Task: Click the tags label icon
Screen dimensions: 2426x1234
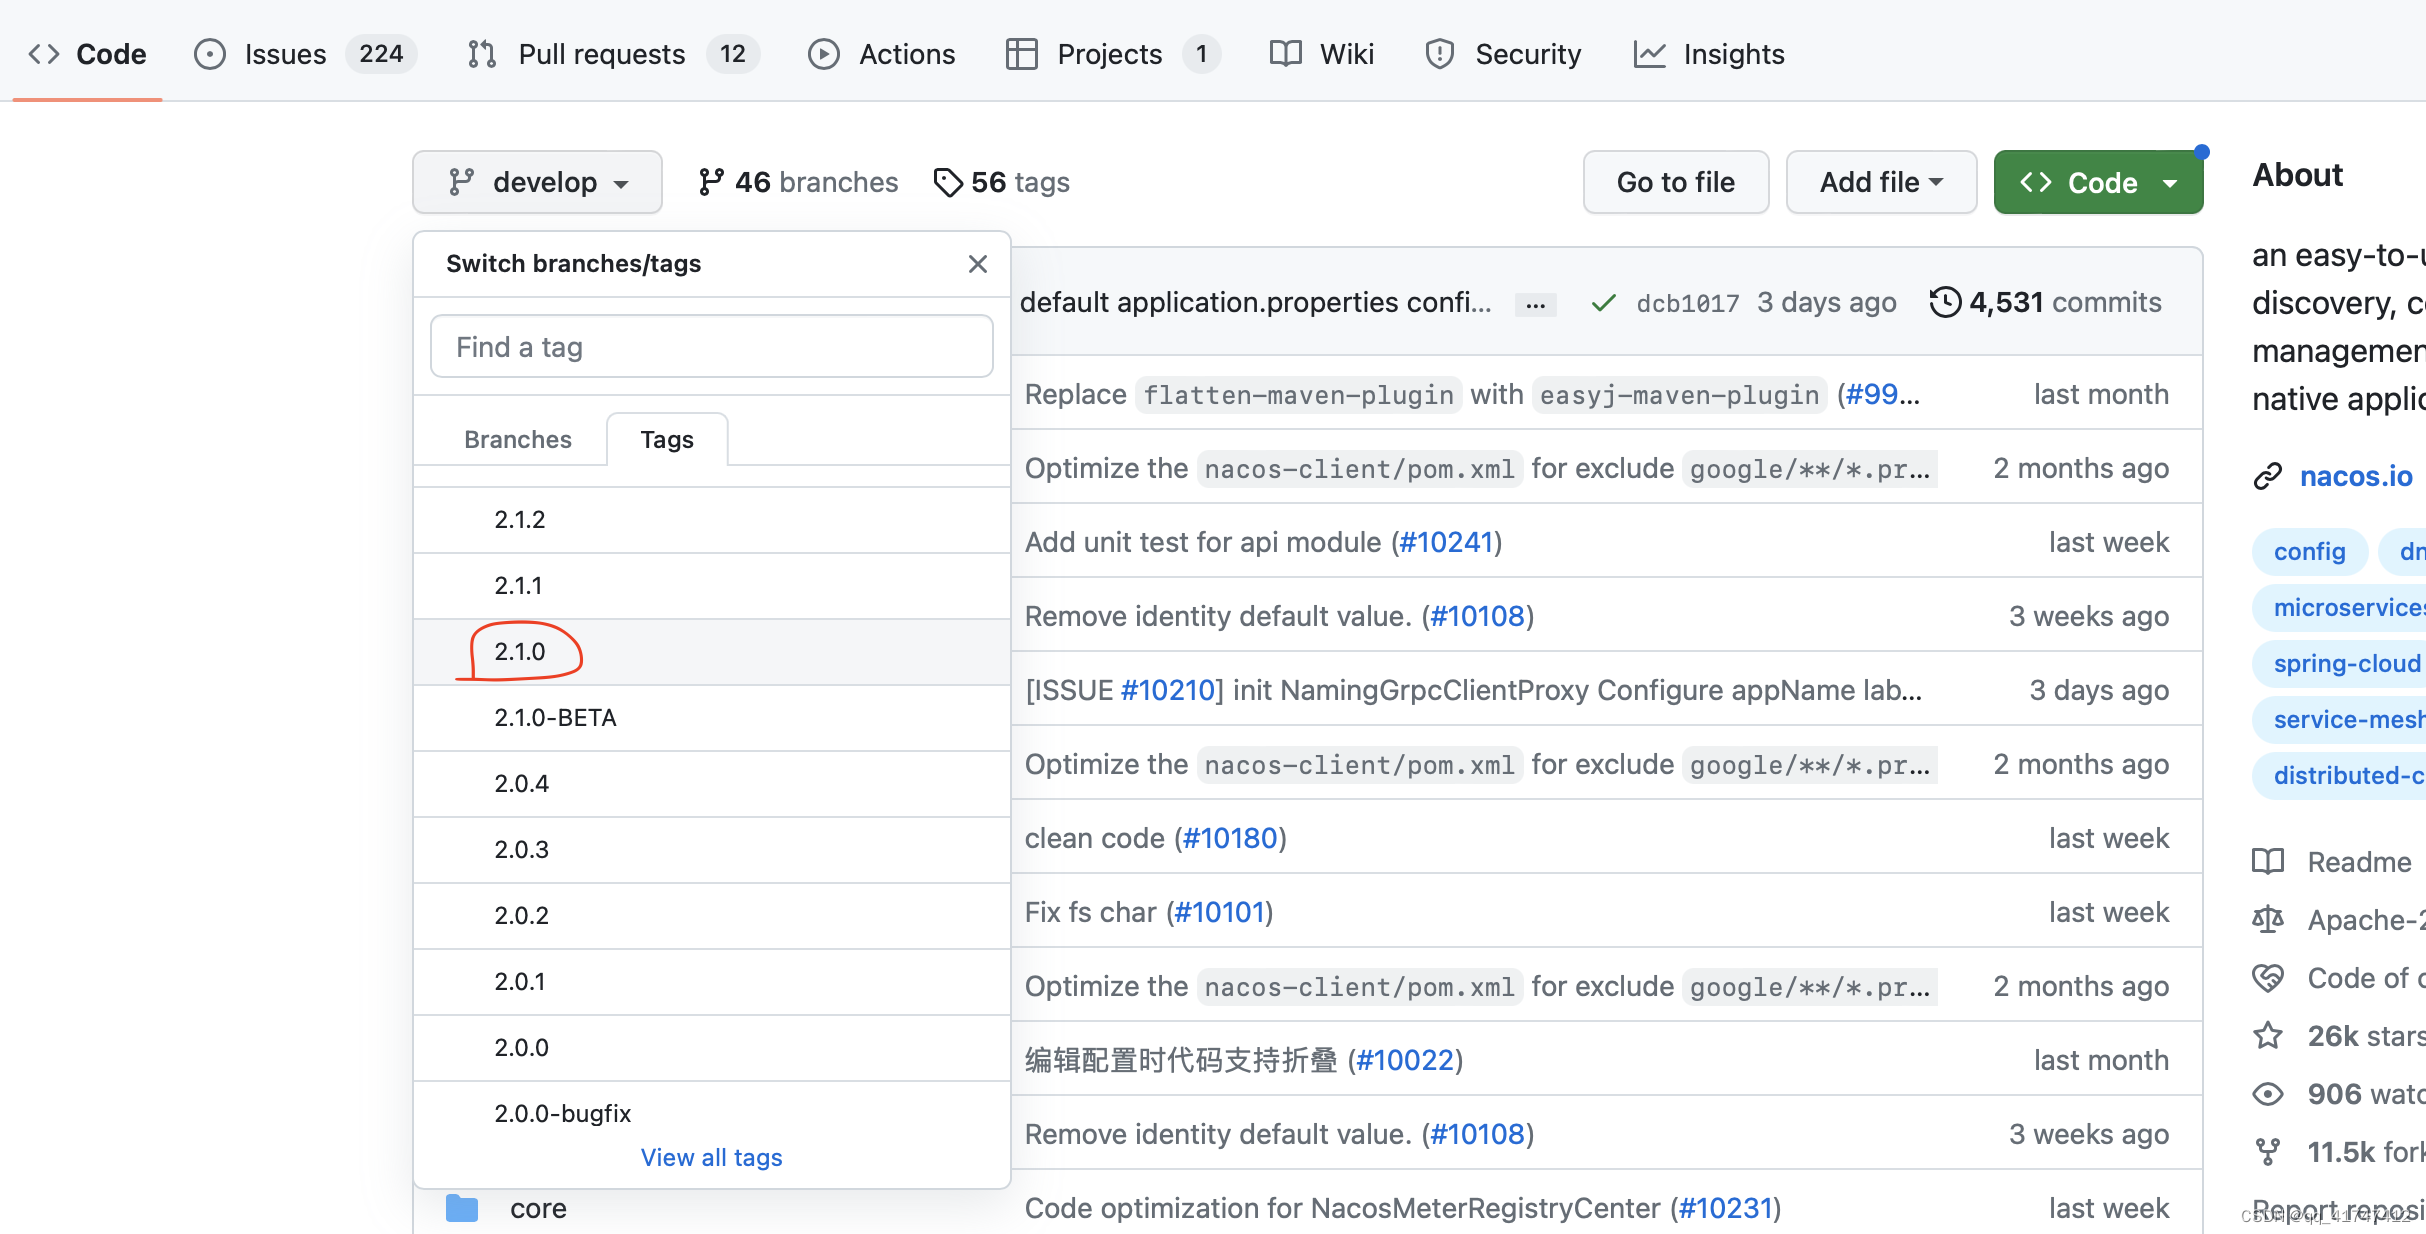Action: 947,182
